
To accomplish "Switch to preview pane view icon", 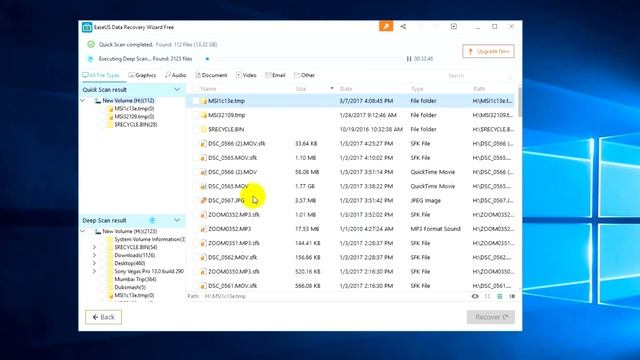I will click(512, 296).
